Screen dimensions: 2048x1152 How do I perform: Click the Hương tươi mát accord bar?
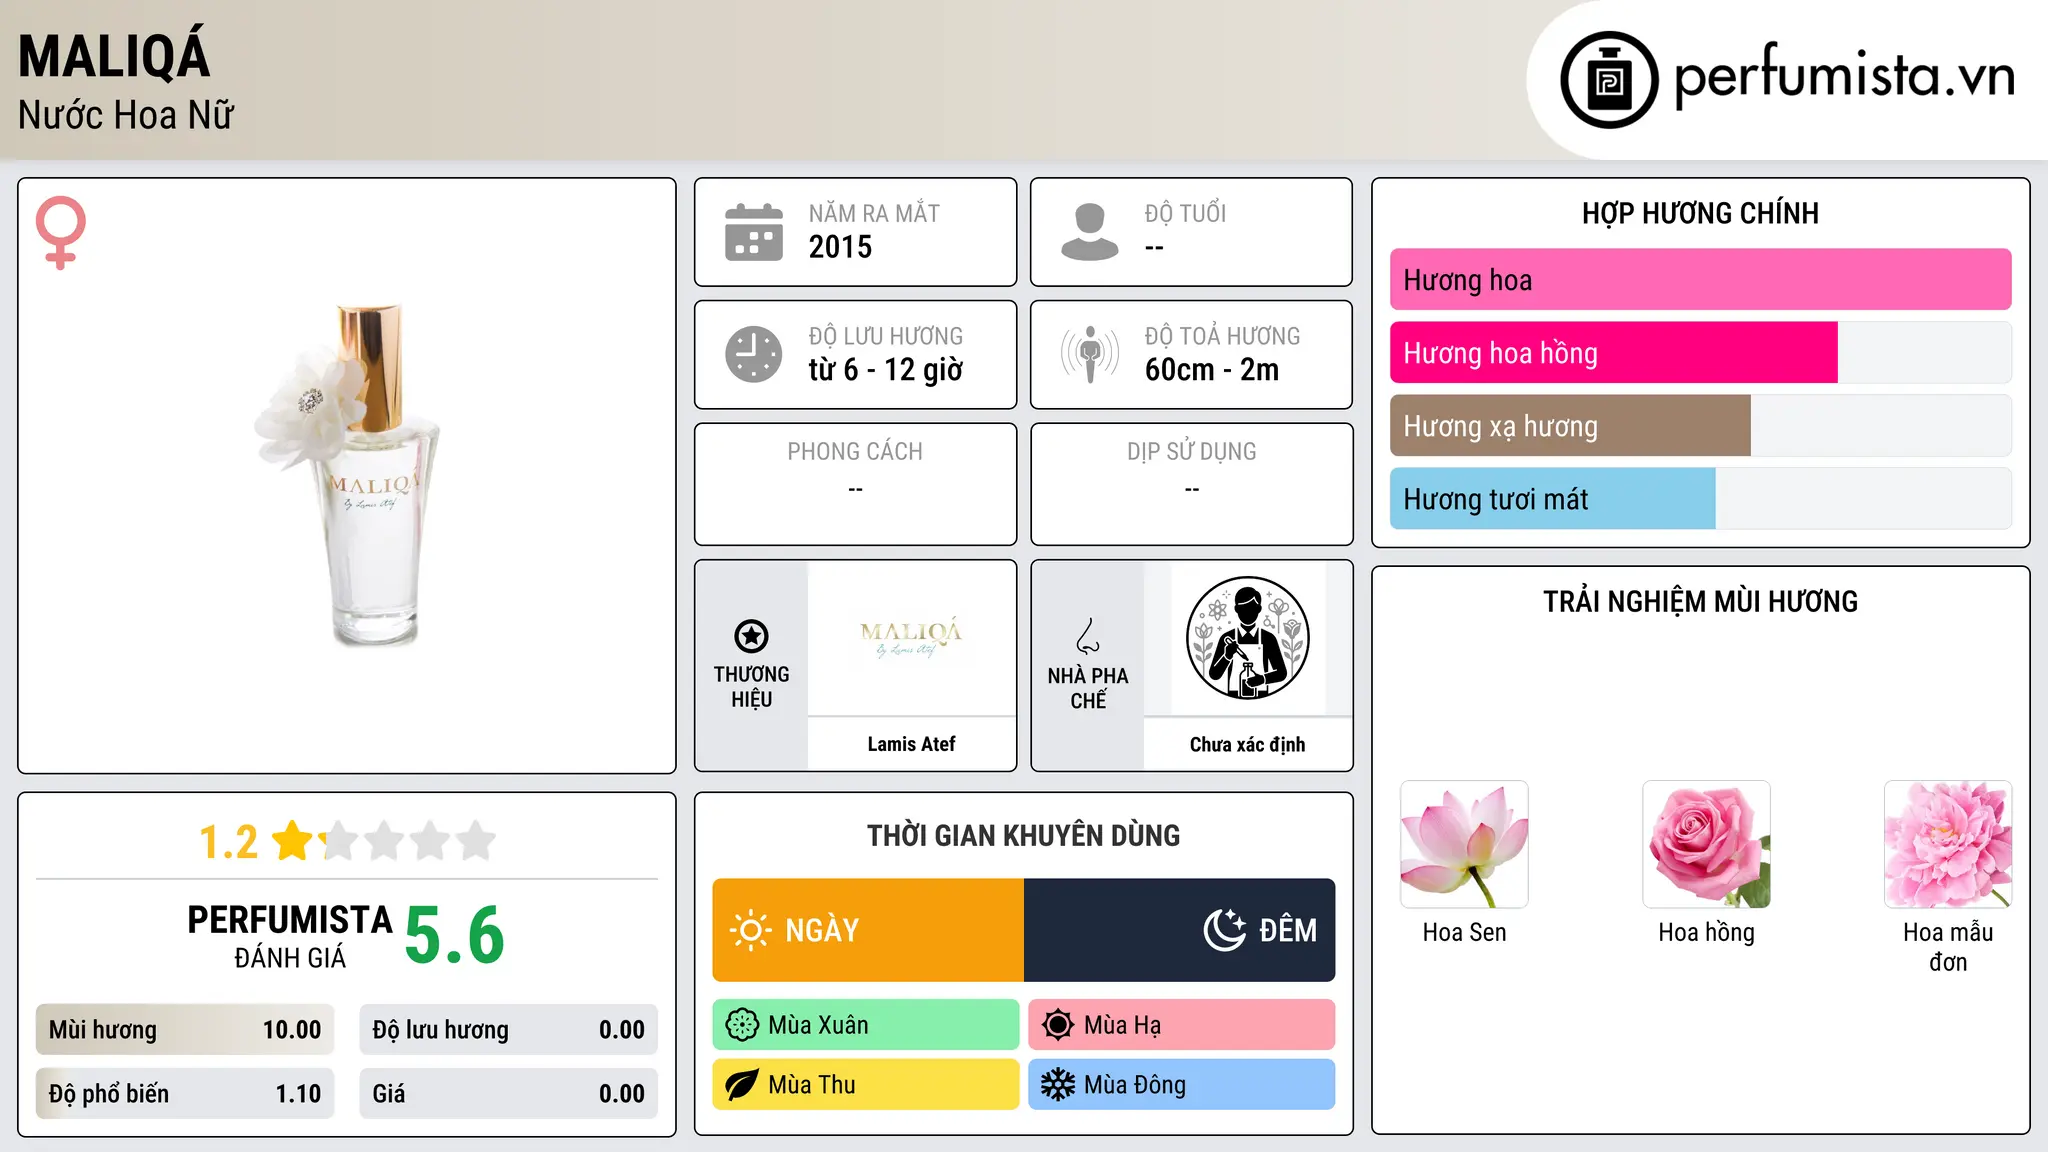click(1700, 499)
